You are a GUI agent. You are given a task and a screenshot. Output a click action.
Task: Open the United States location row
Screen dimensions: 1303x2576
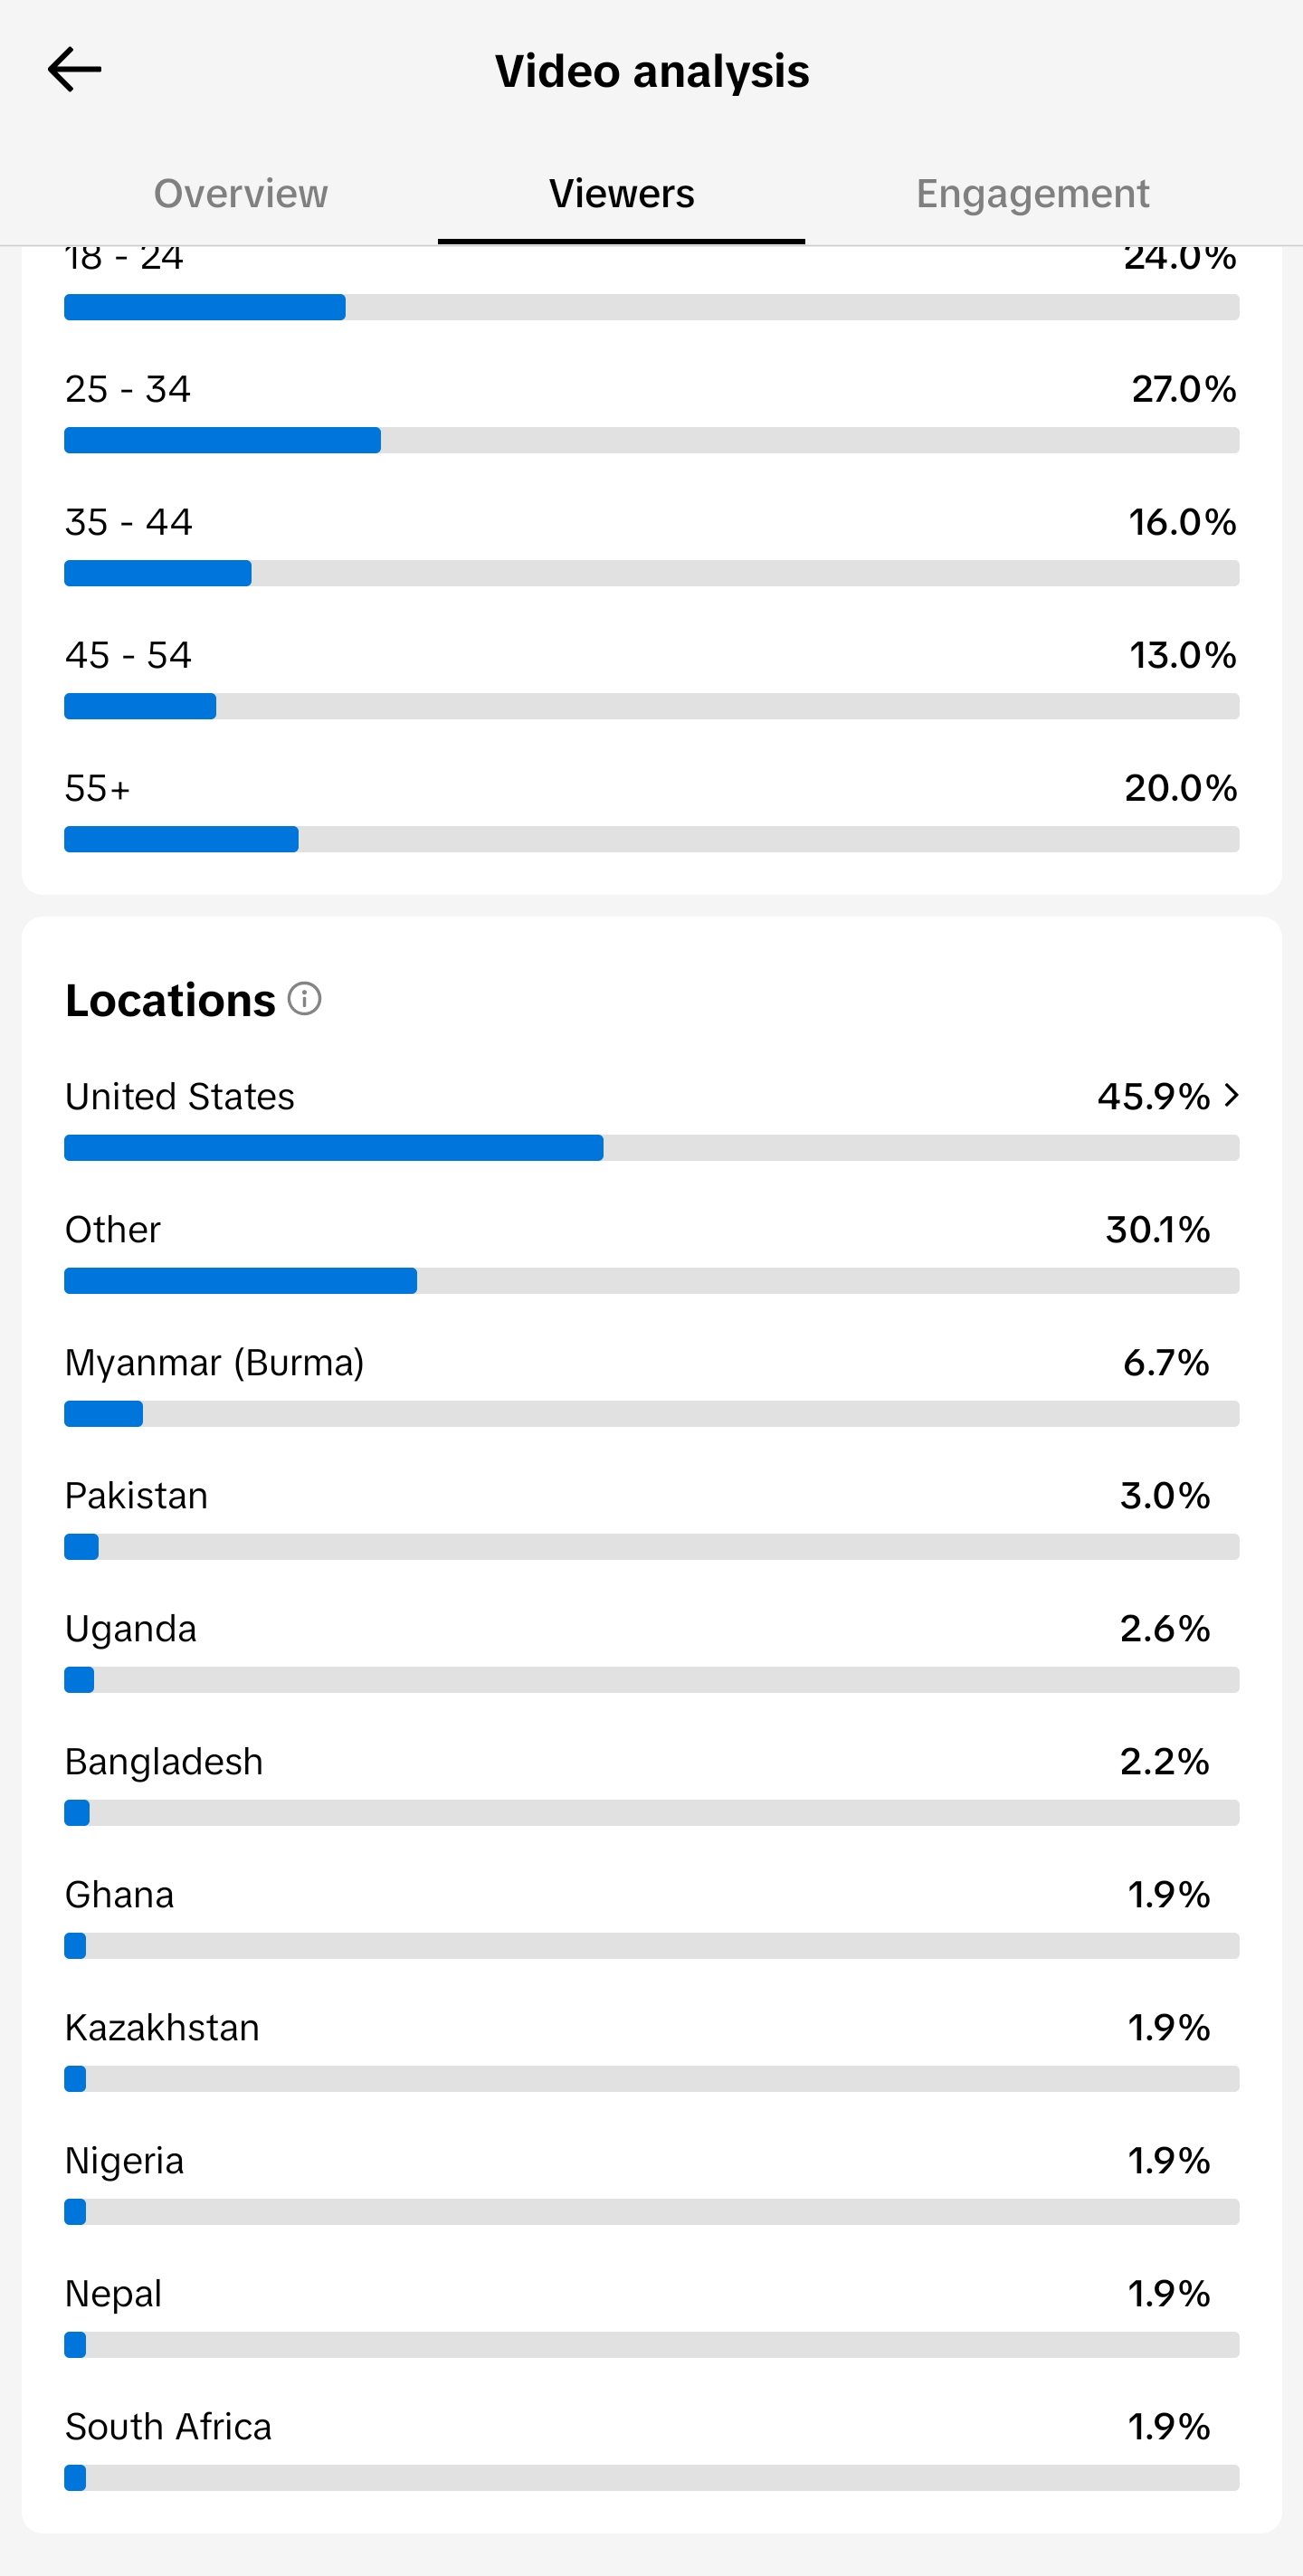(652, 1118)
